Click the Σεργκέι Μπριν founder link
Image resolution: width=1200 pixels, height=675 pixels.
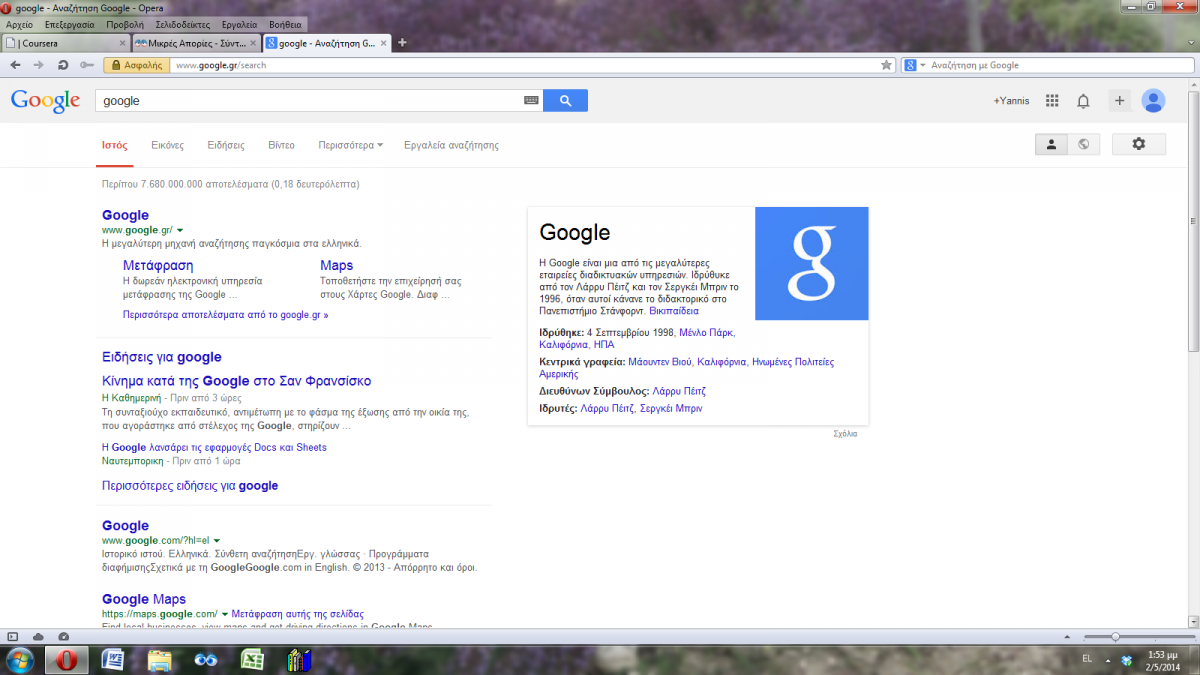pyautogui.click(x=671, y=408)
